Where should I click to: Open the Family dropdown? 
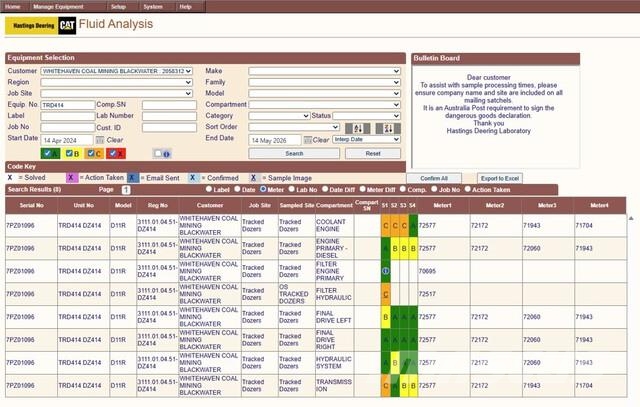click(x=324, y=82)
